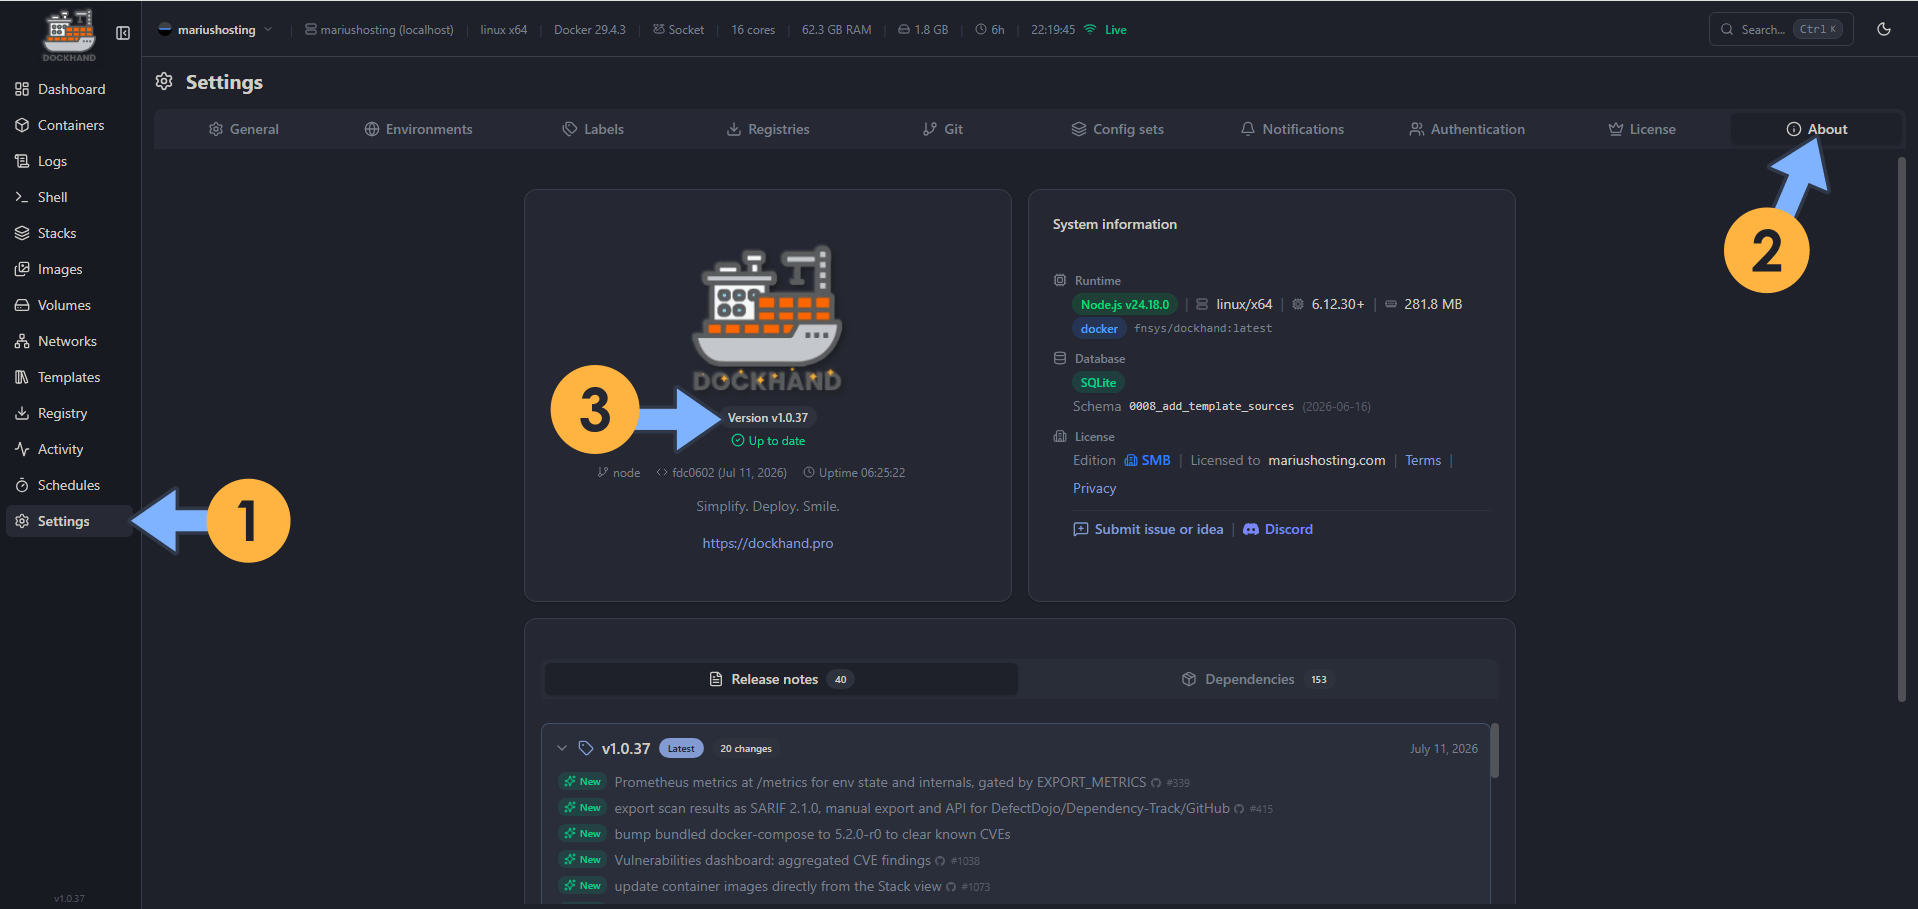Image resolution: width=1918 pixels, height=909 pixels.
Task: Click the mariushosting (localhost) host label
Action: coord(379,30)
